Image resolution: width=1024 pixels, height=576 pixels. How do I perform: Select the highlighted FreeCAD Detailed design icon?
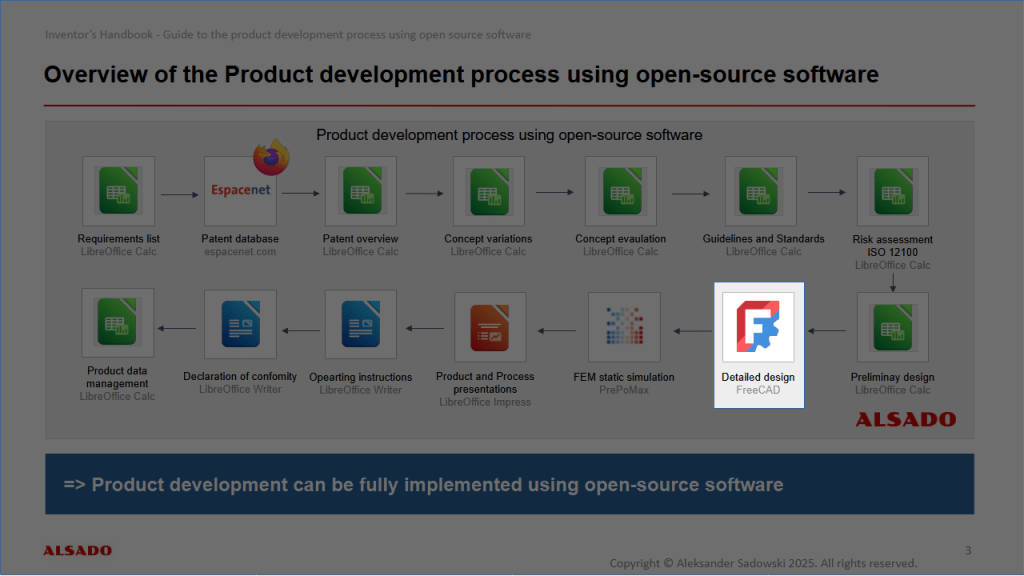pyautogui.click(x=758, y=327)
